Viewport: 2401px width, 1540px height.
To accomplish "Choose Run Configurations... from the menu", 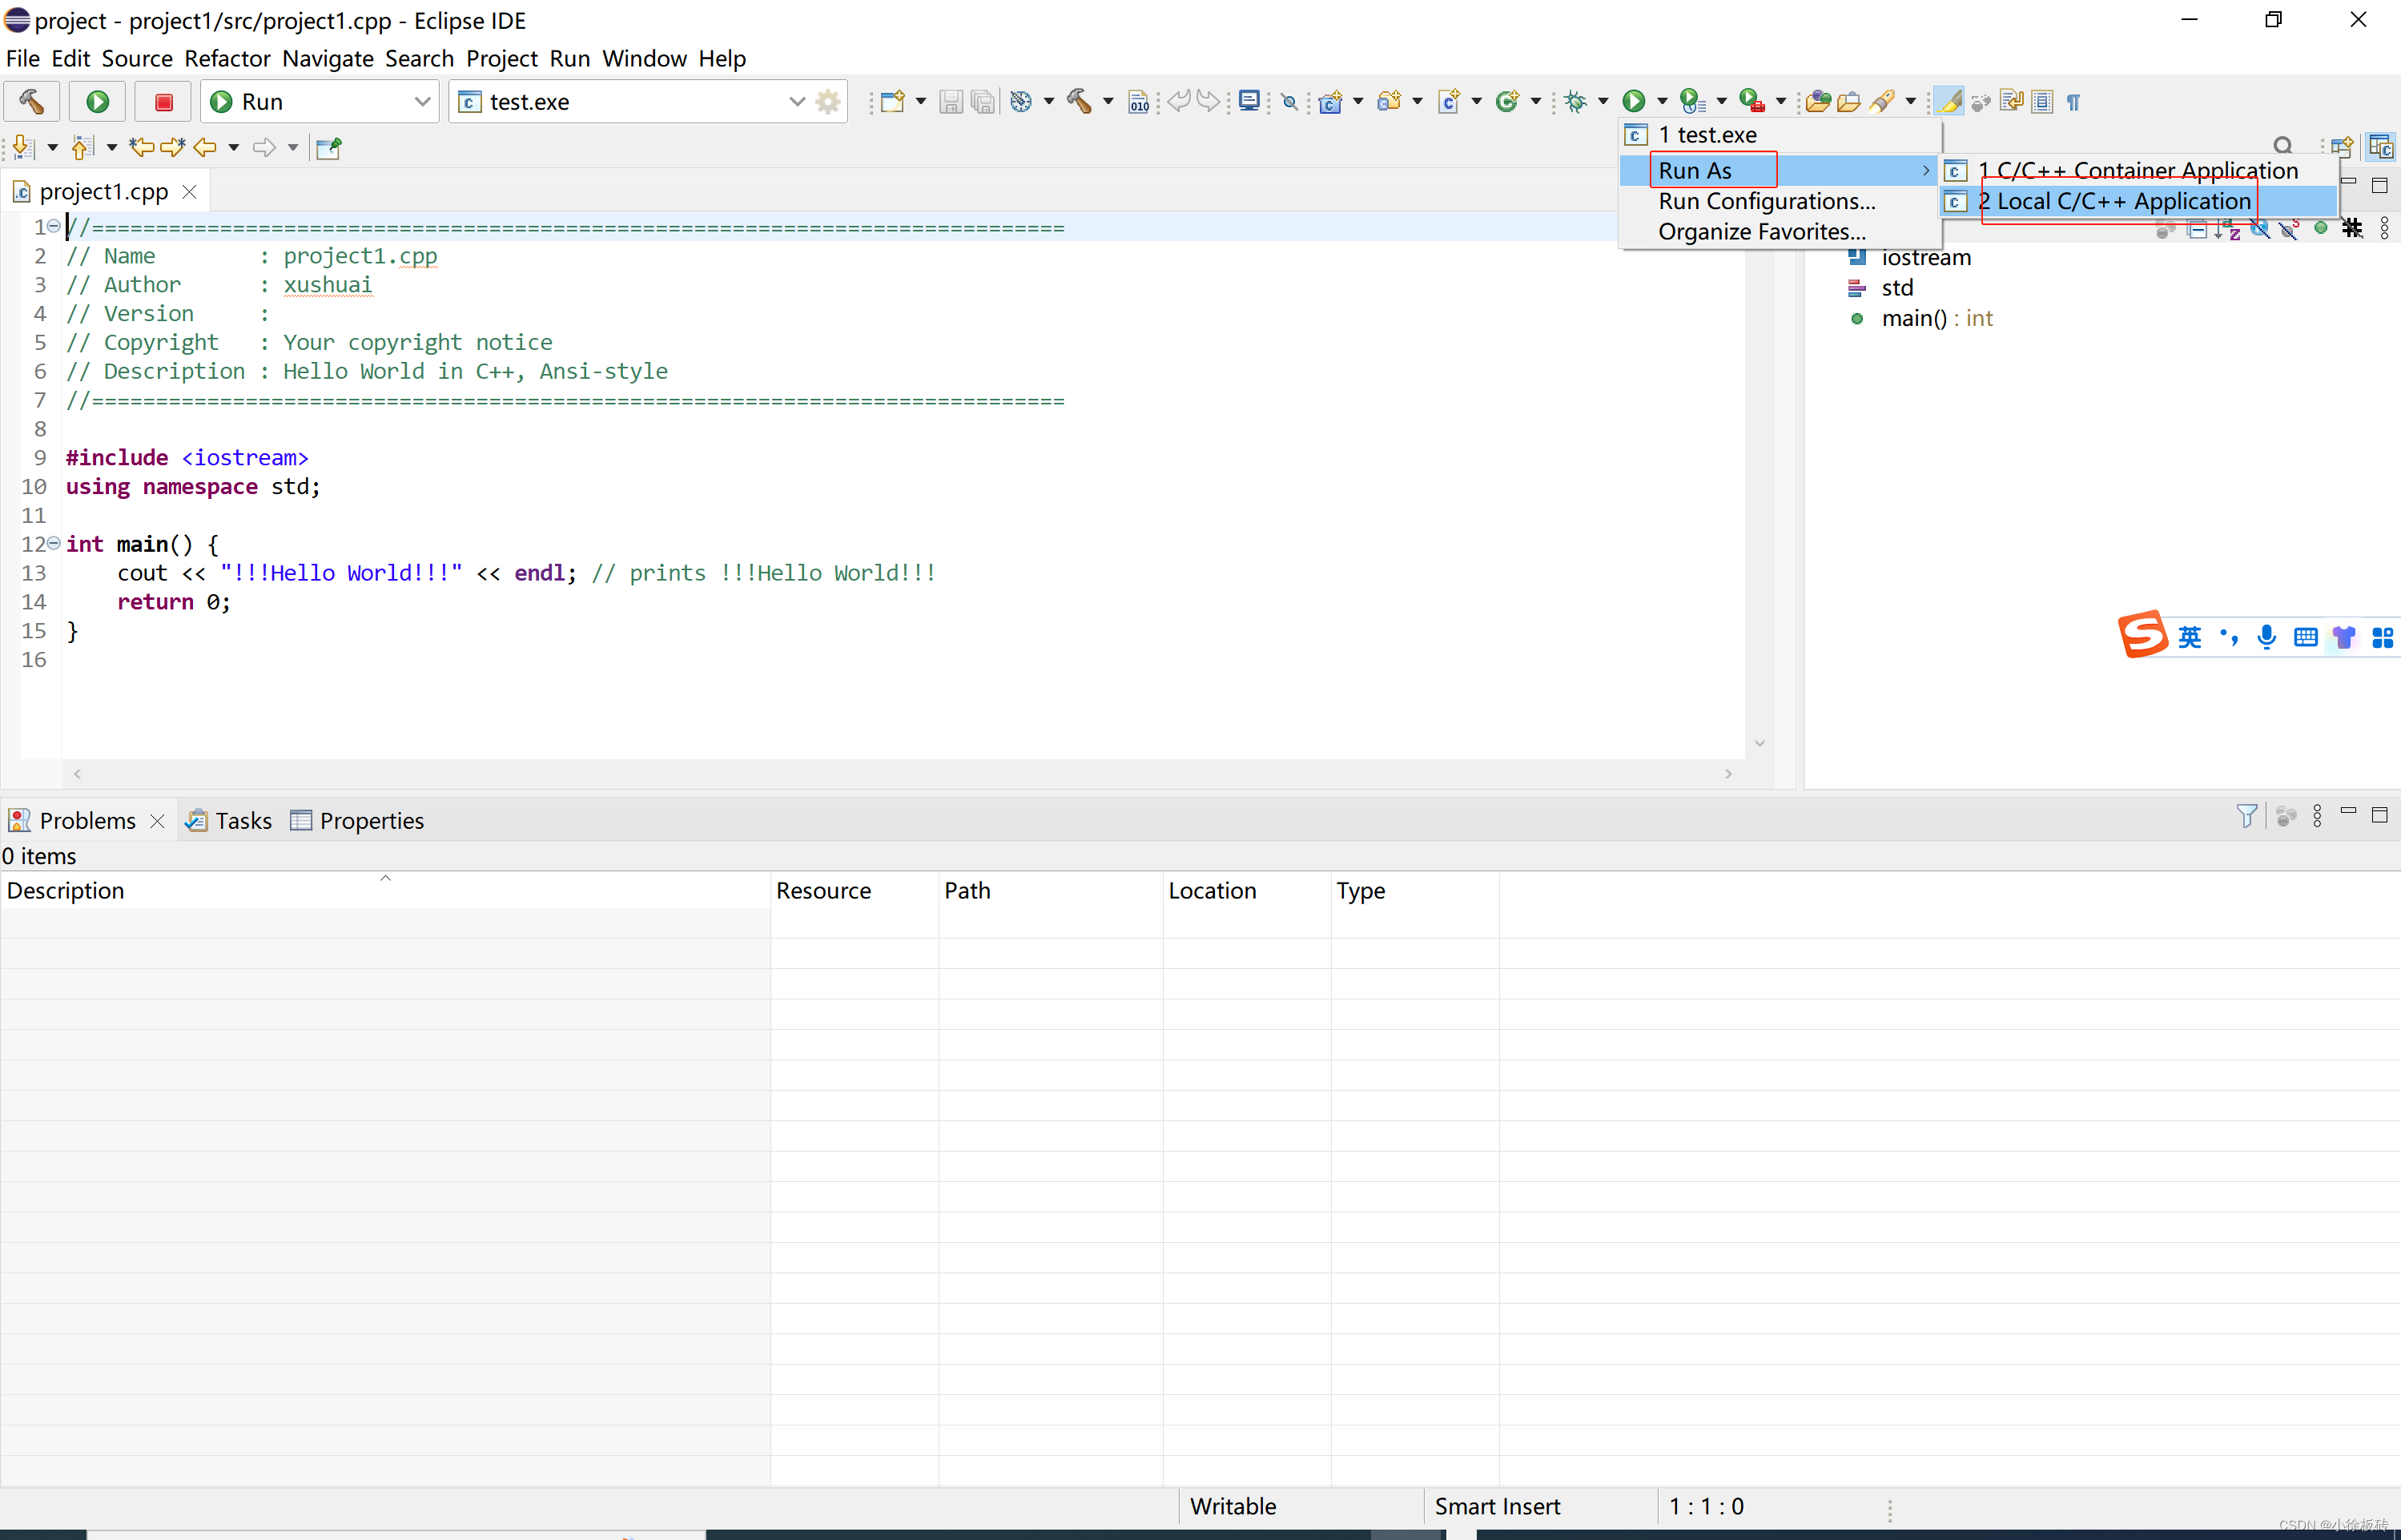I will coord(1766,201).
